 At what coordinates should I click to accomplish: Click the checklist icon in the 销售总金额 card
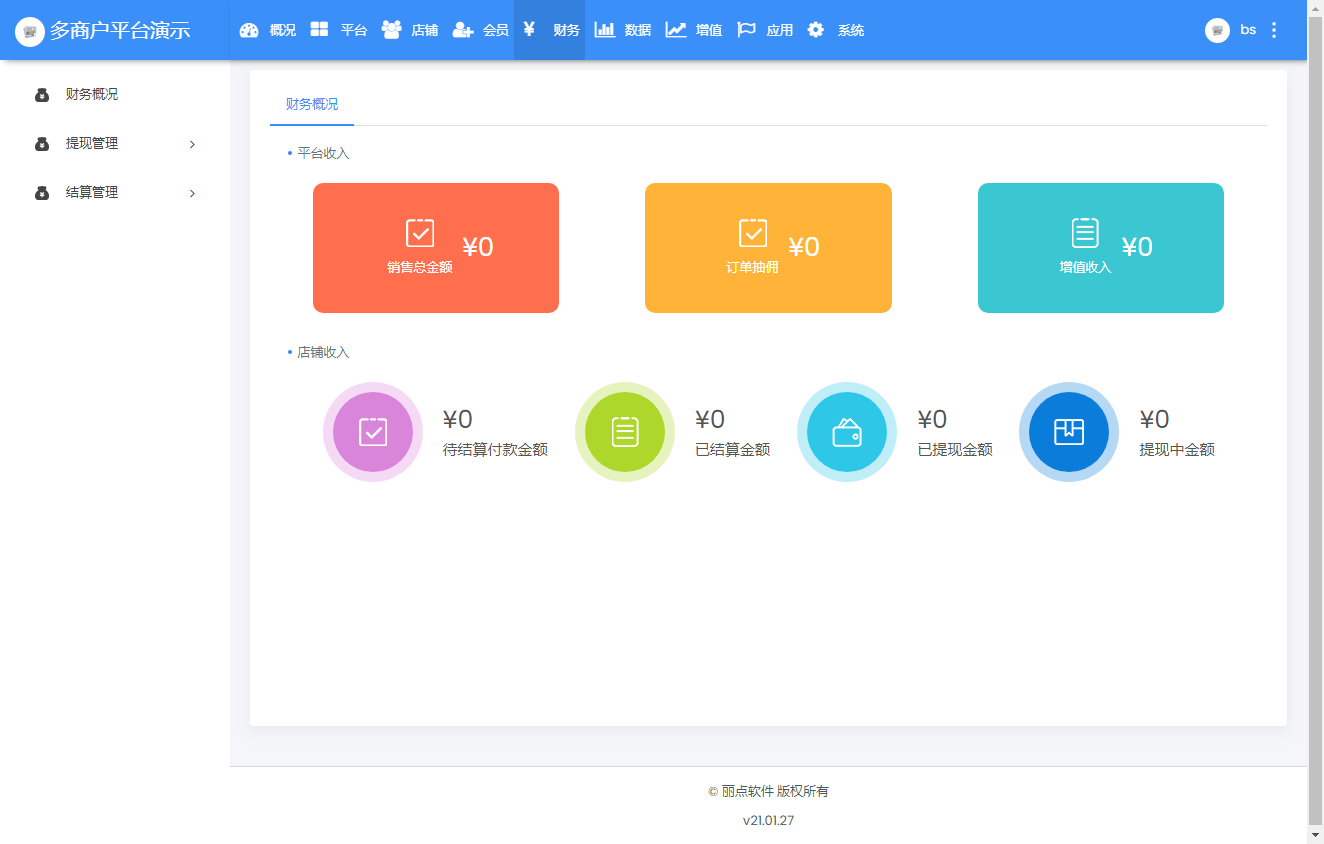(x=420, y=233)
